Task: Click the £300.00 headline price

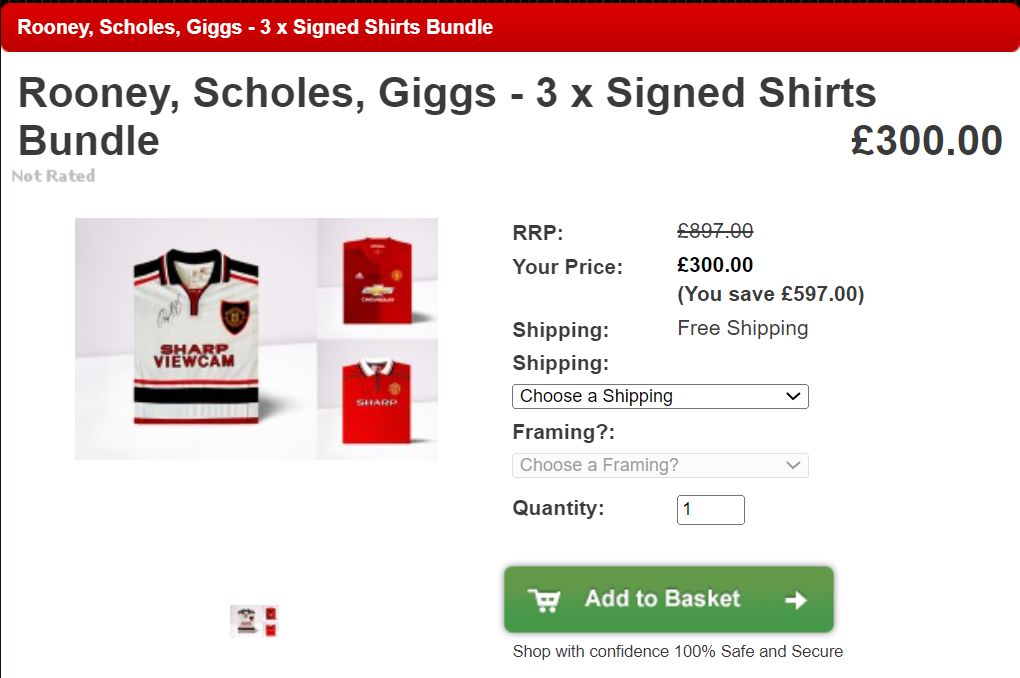Action: 926,141
